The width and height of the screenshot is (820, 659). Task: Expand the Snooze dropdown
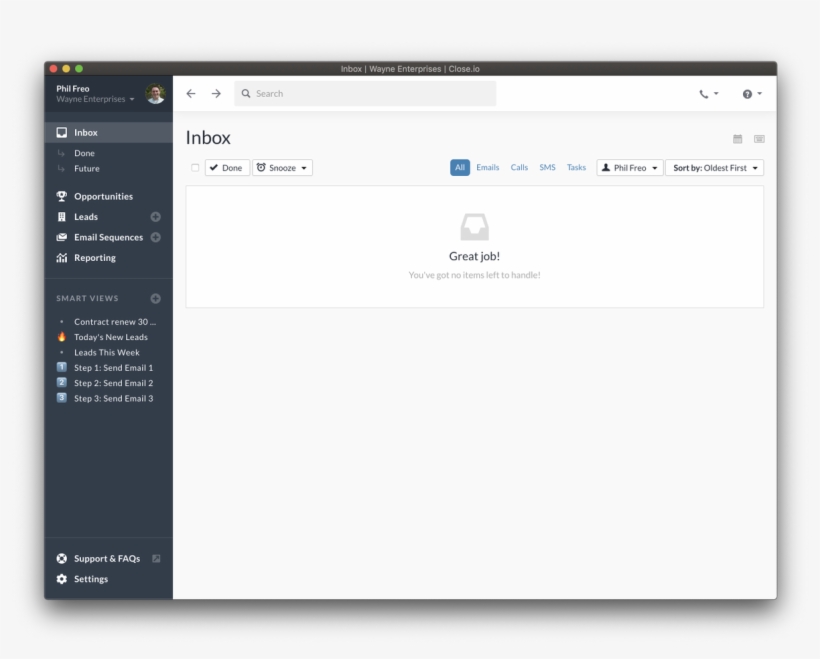pos(283,168)
